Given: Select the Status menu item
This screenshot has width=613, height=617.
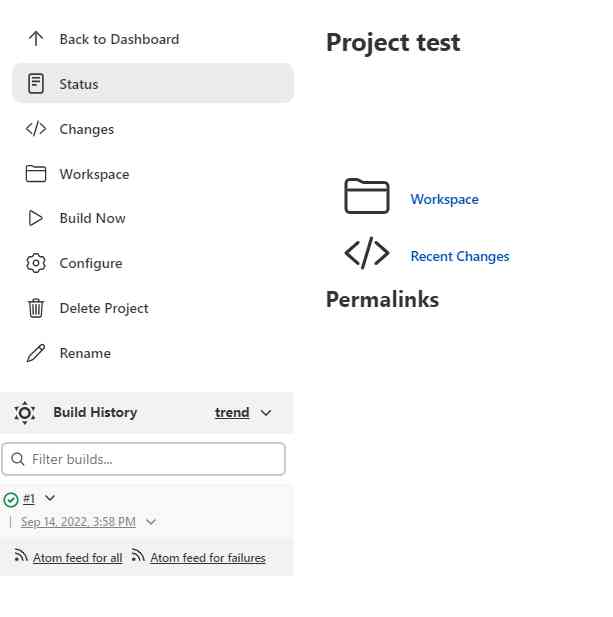Looking at the screenshot, I should click(x=79, y=84).
